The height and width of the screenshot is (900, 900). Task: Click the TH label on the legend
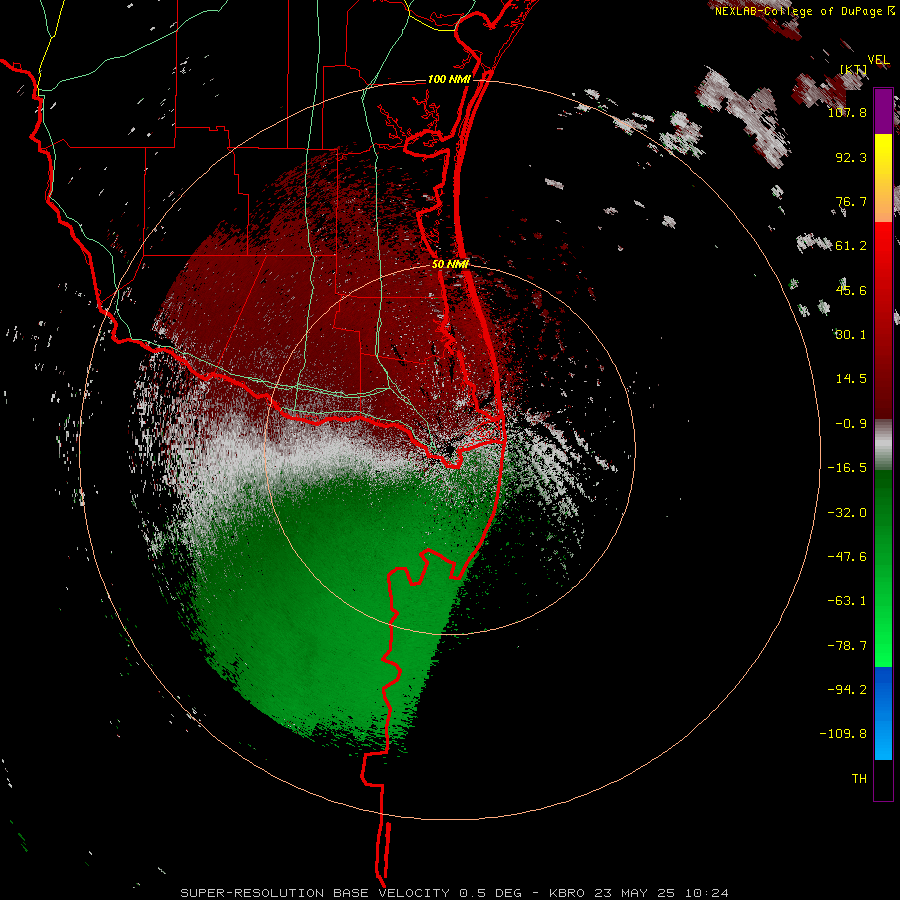pos(859,779)
